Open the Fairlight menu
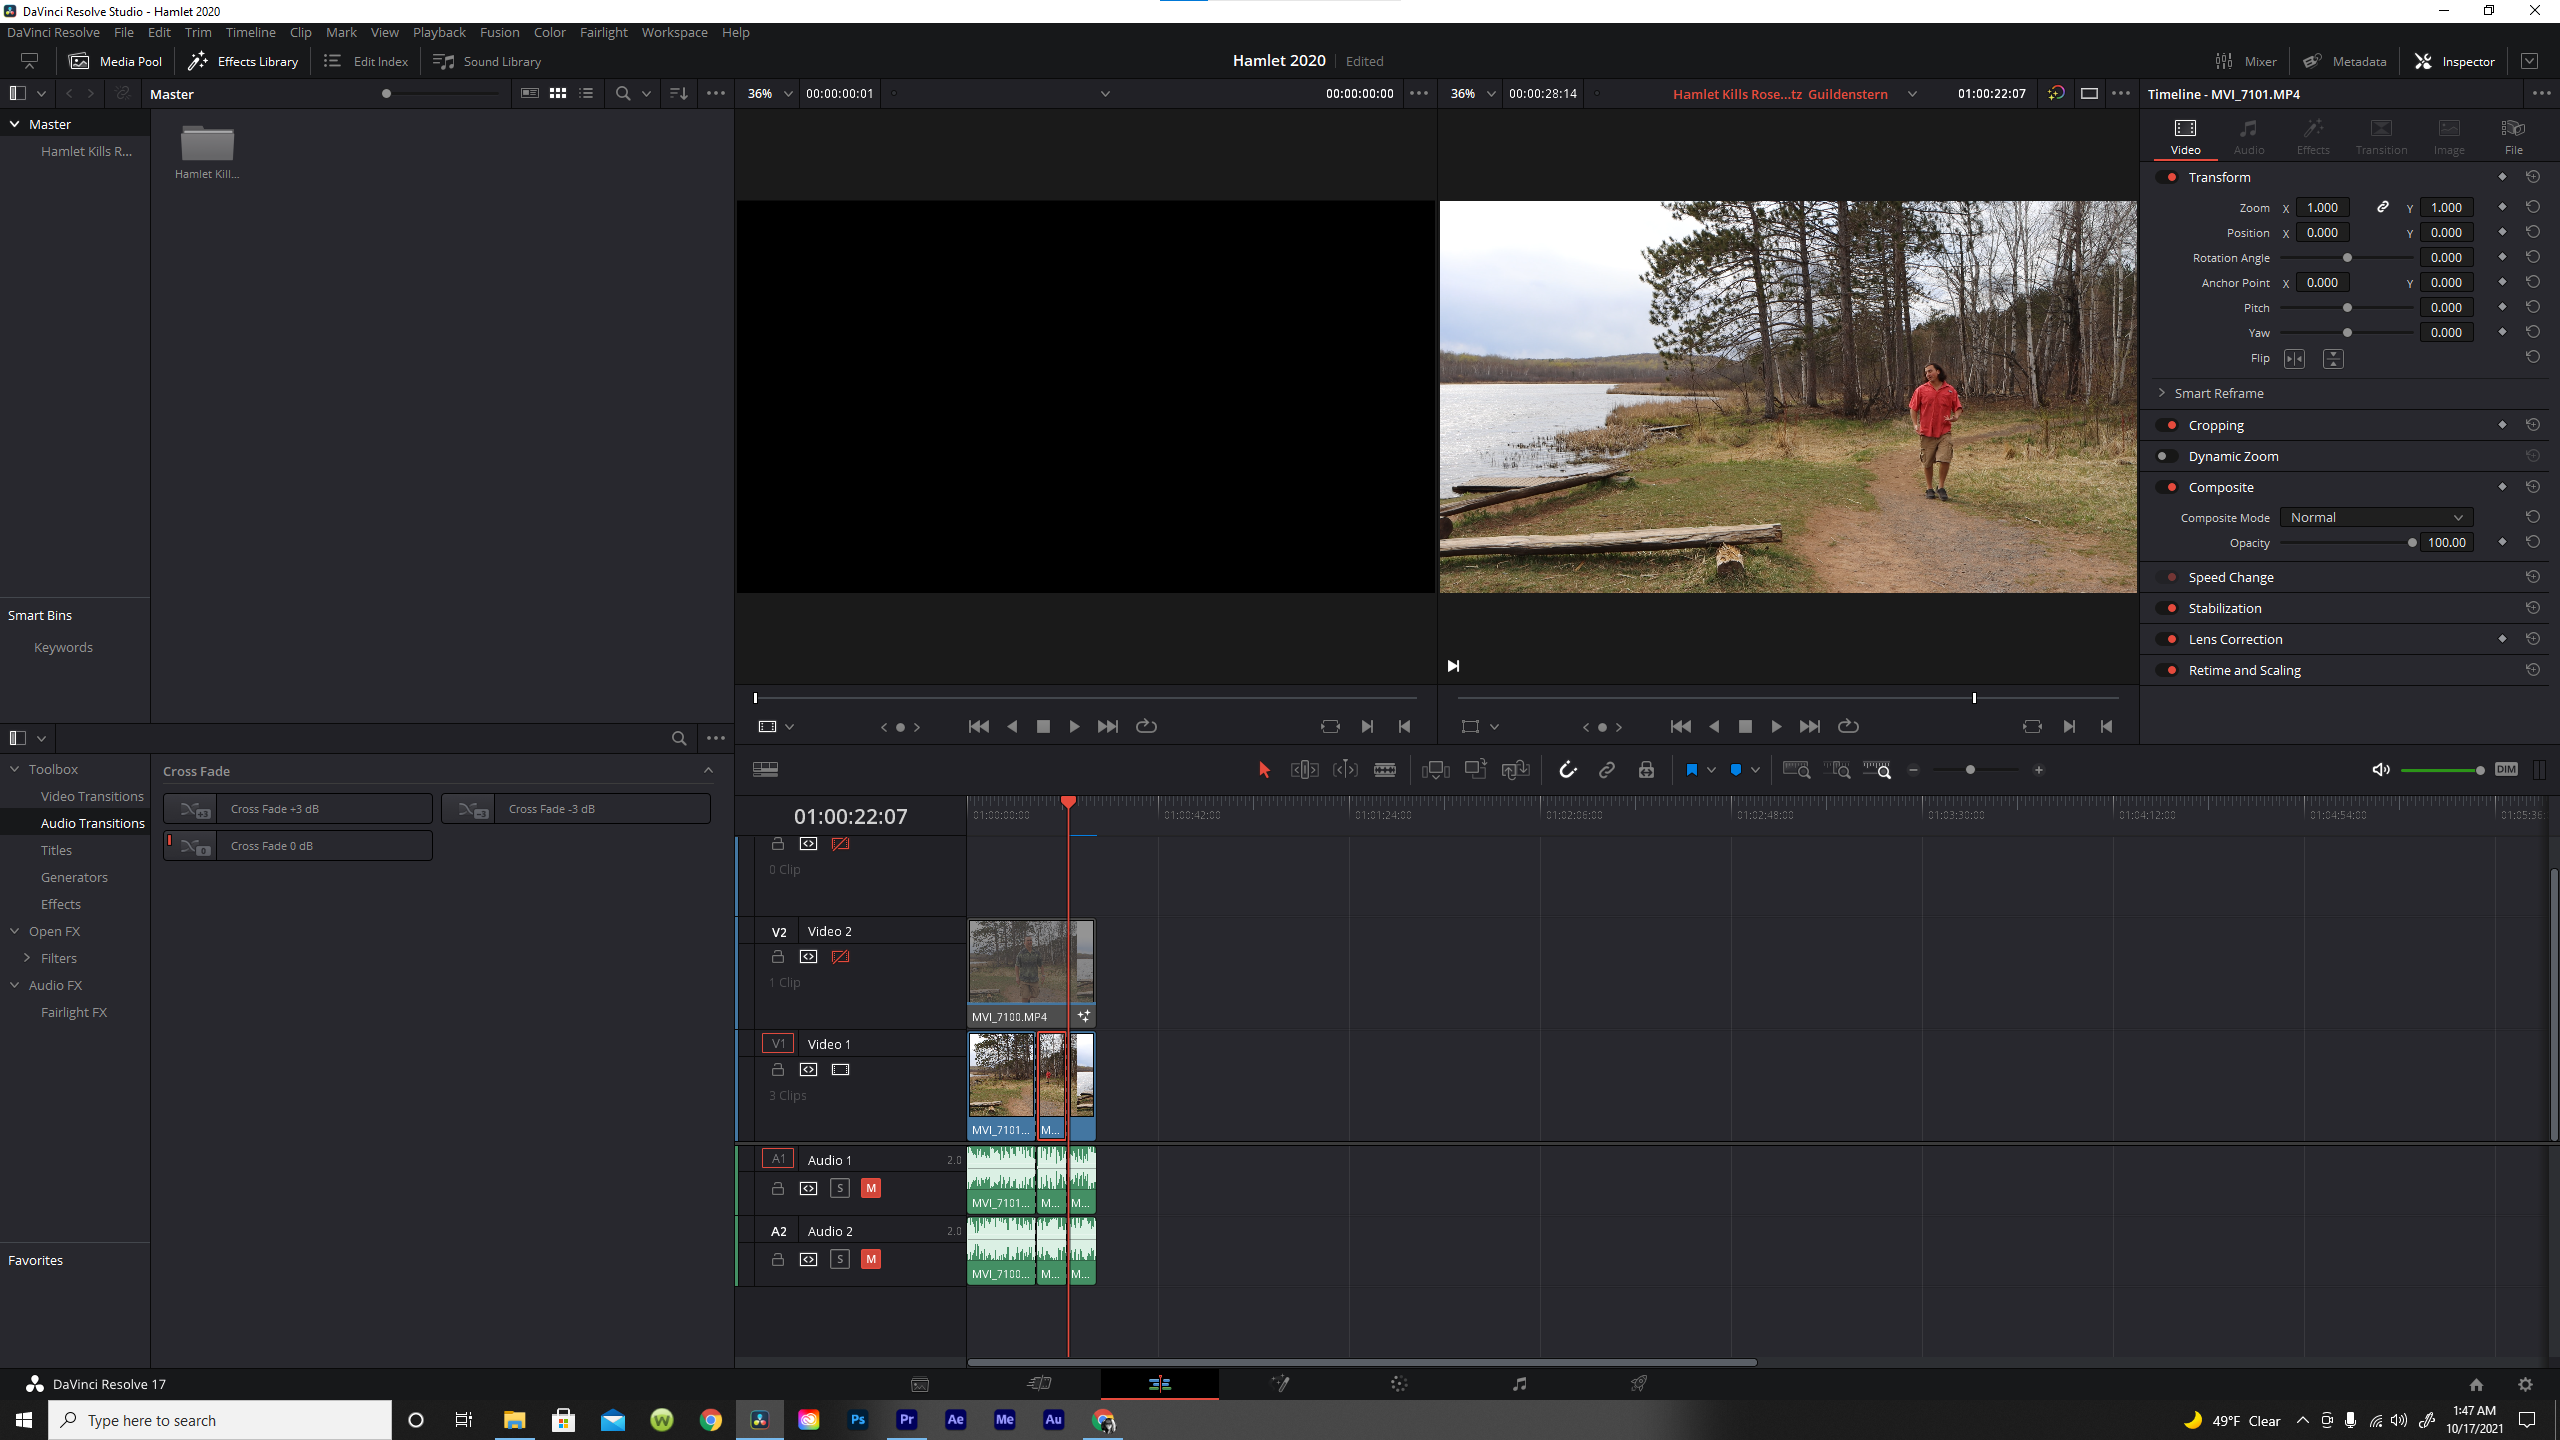The height and width of the screenshot is (1440, 2560). (603, 32)
